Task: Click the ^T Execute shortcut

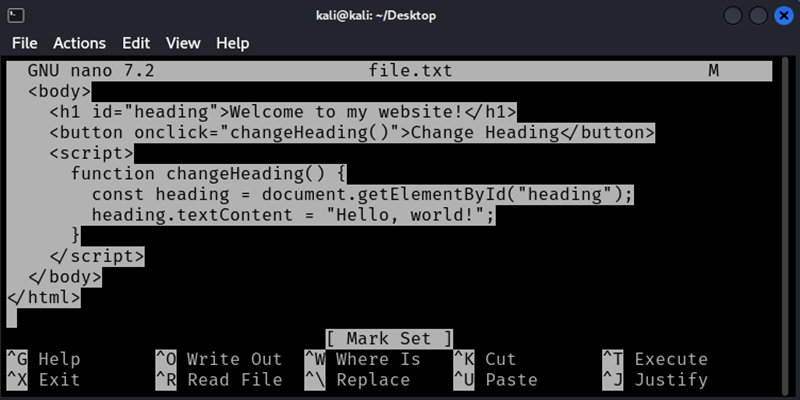Action: pos(655,359)
